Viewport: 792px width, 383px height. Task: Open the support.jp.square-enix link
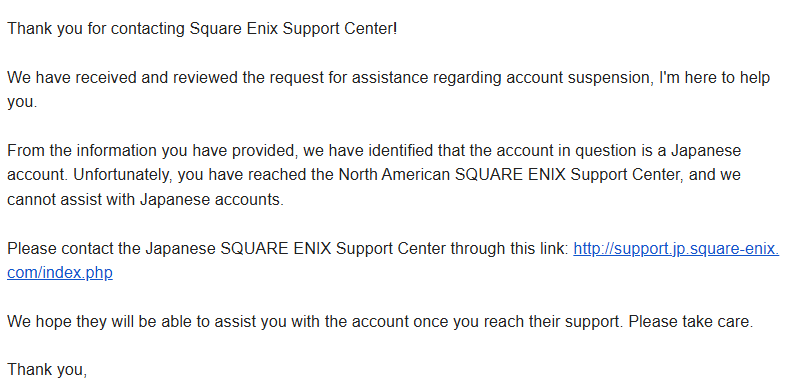676,249
